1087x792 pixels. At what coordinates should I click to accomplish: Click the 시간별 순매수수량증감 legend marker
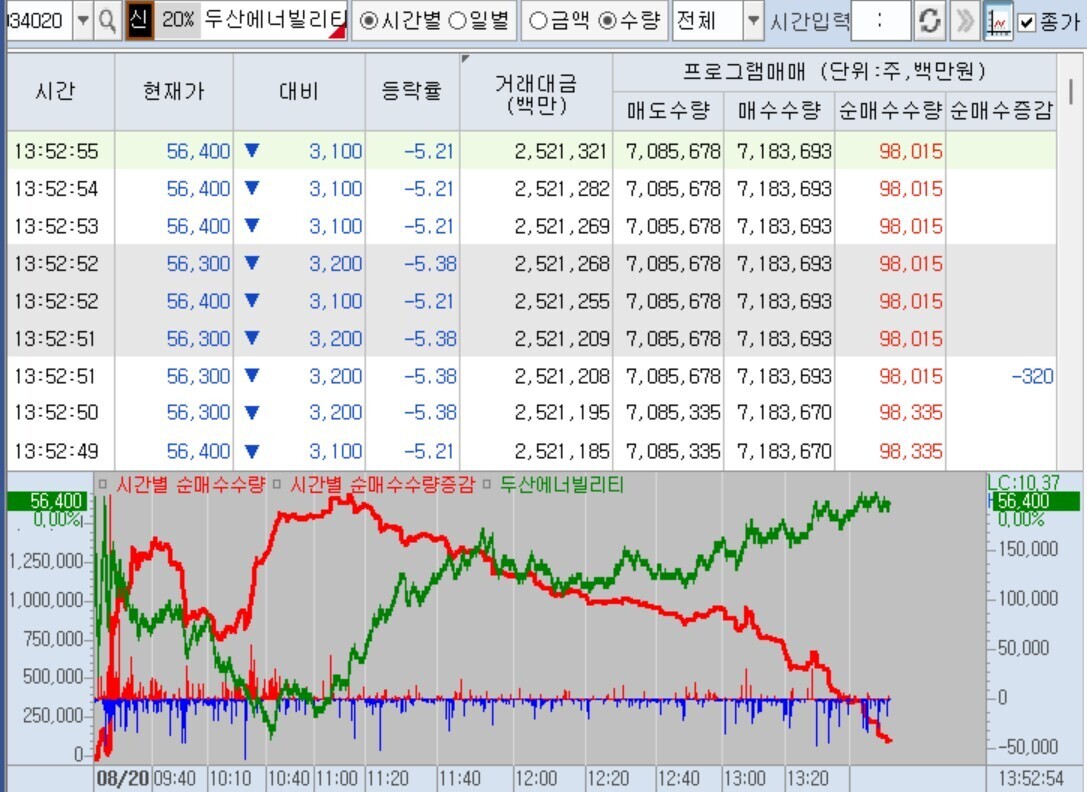277,484
